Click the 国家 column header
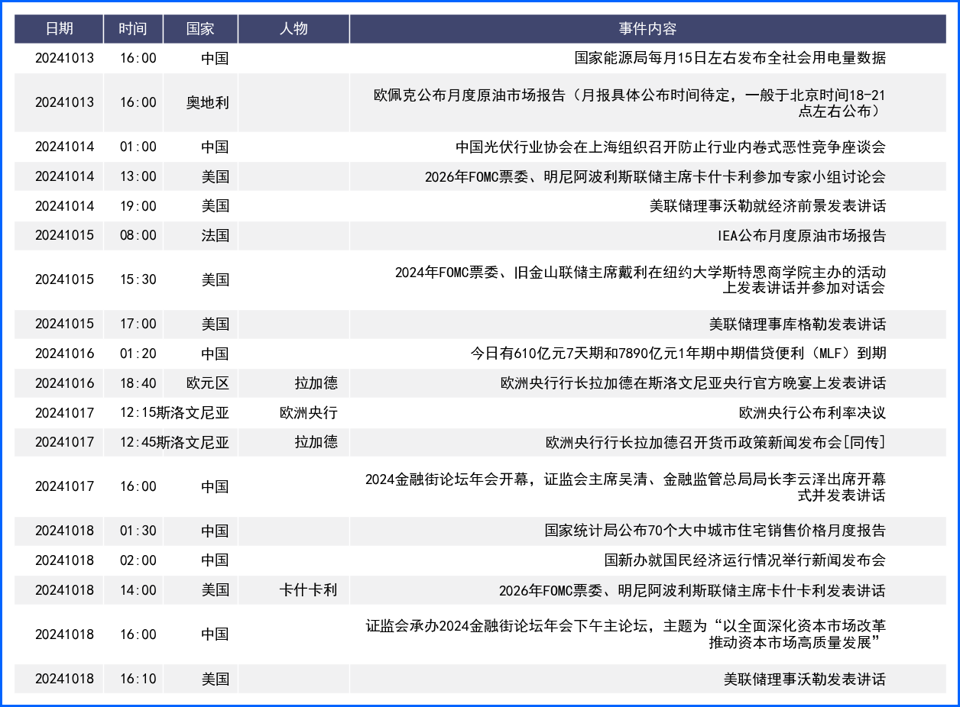This screenshot has width=960, height=707. coord(200,29)
